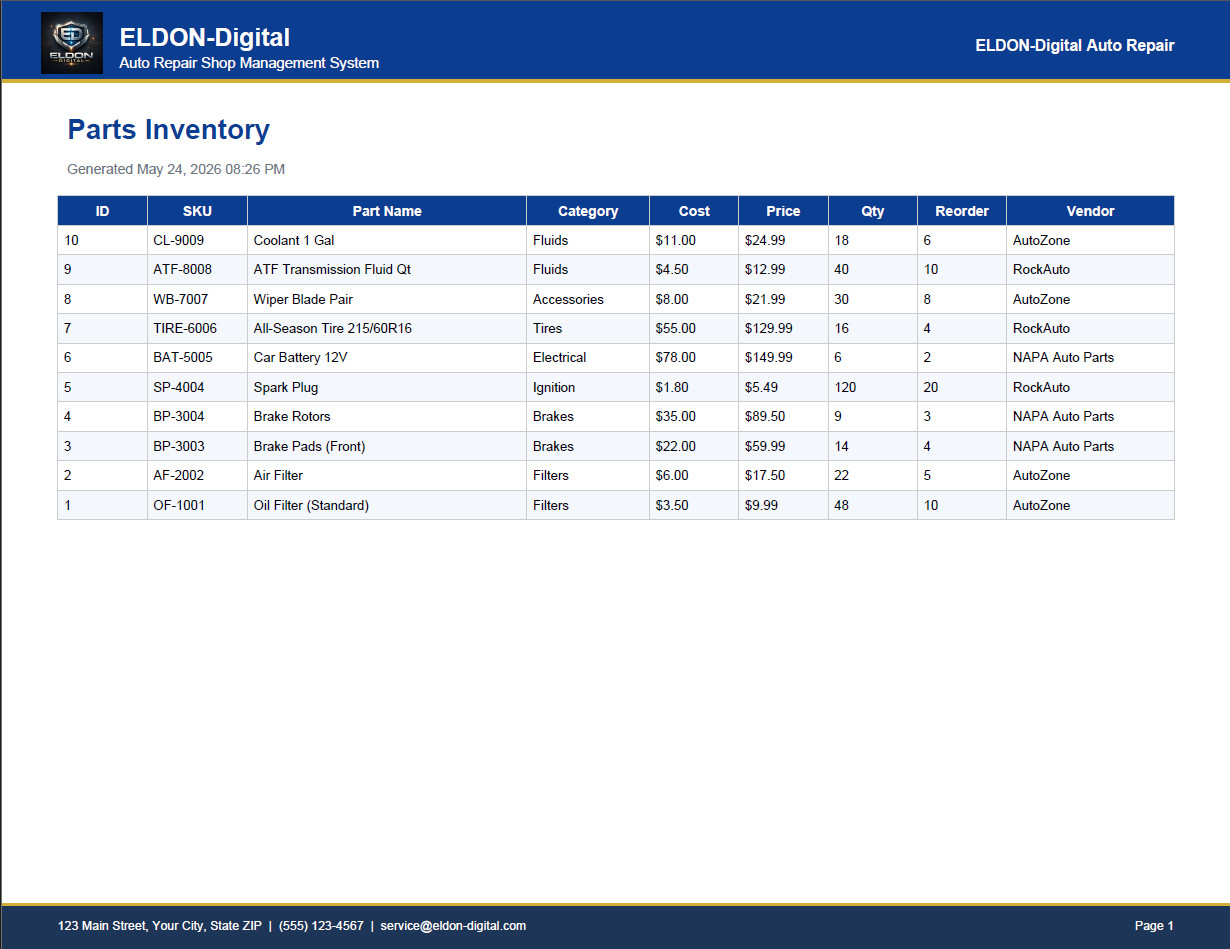Image resolution: width=1230 pixels, height=949 pixels.
Task: Click price $21.99 for Wiper Blade
Action: [765, 299]
